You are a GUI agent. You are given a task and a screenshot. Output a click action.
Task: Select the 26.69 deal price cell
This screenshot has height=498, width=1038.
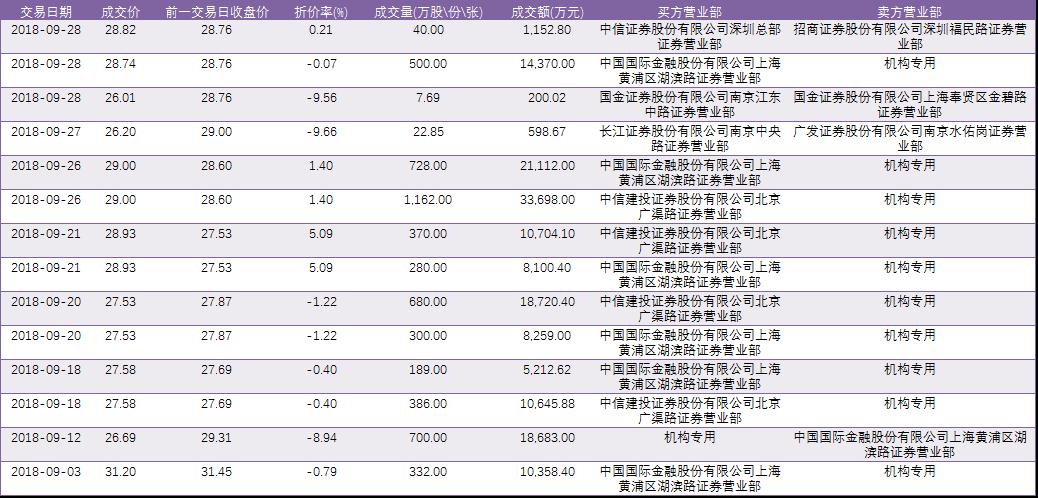click(120, 437)
